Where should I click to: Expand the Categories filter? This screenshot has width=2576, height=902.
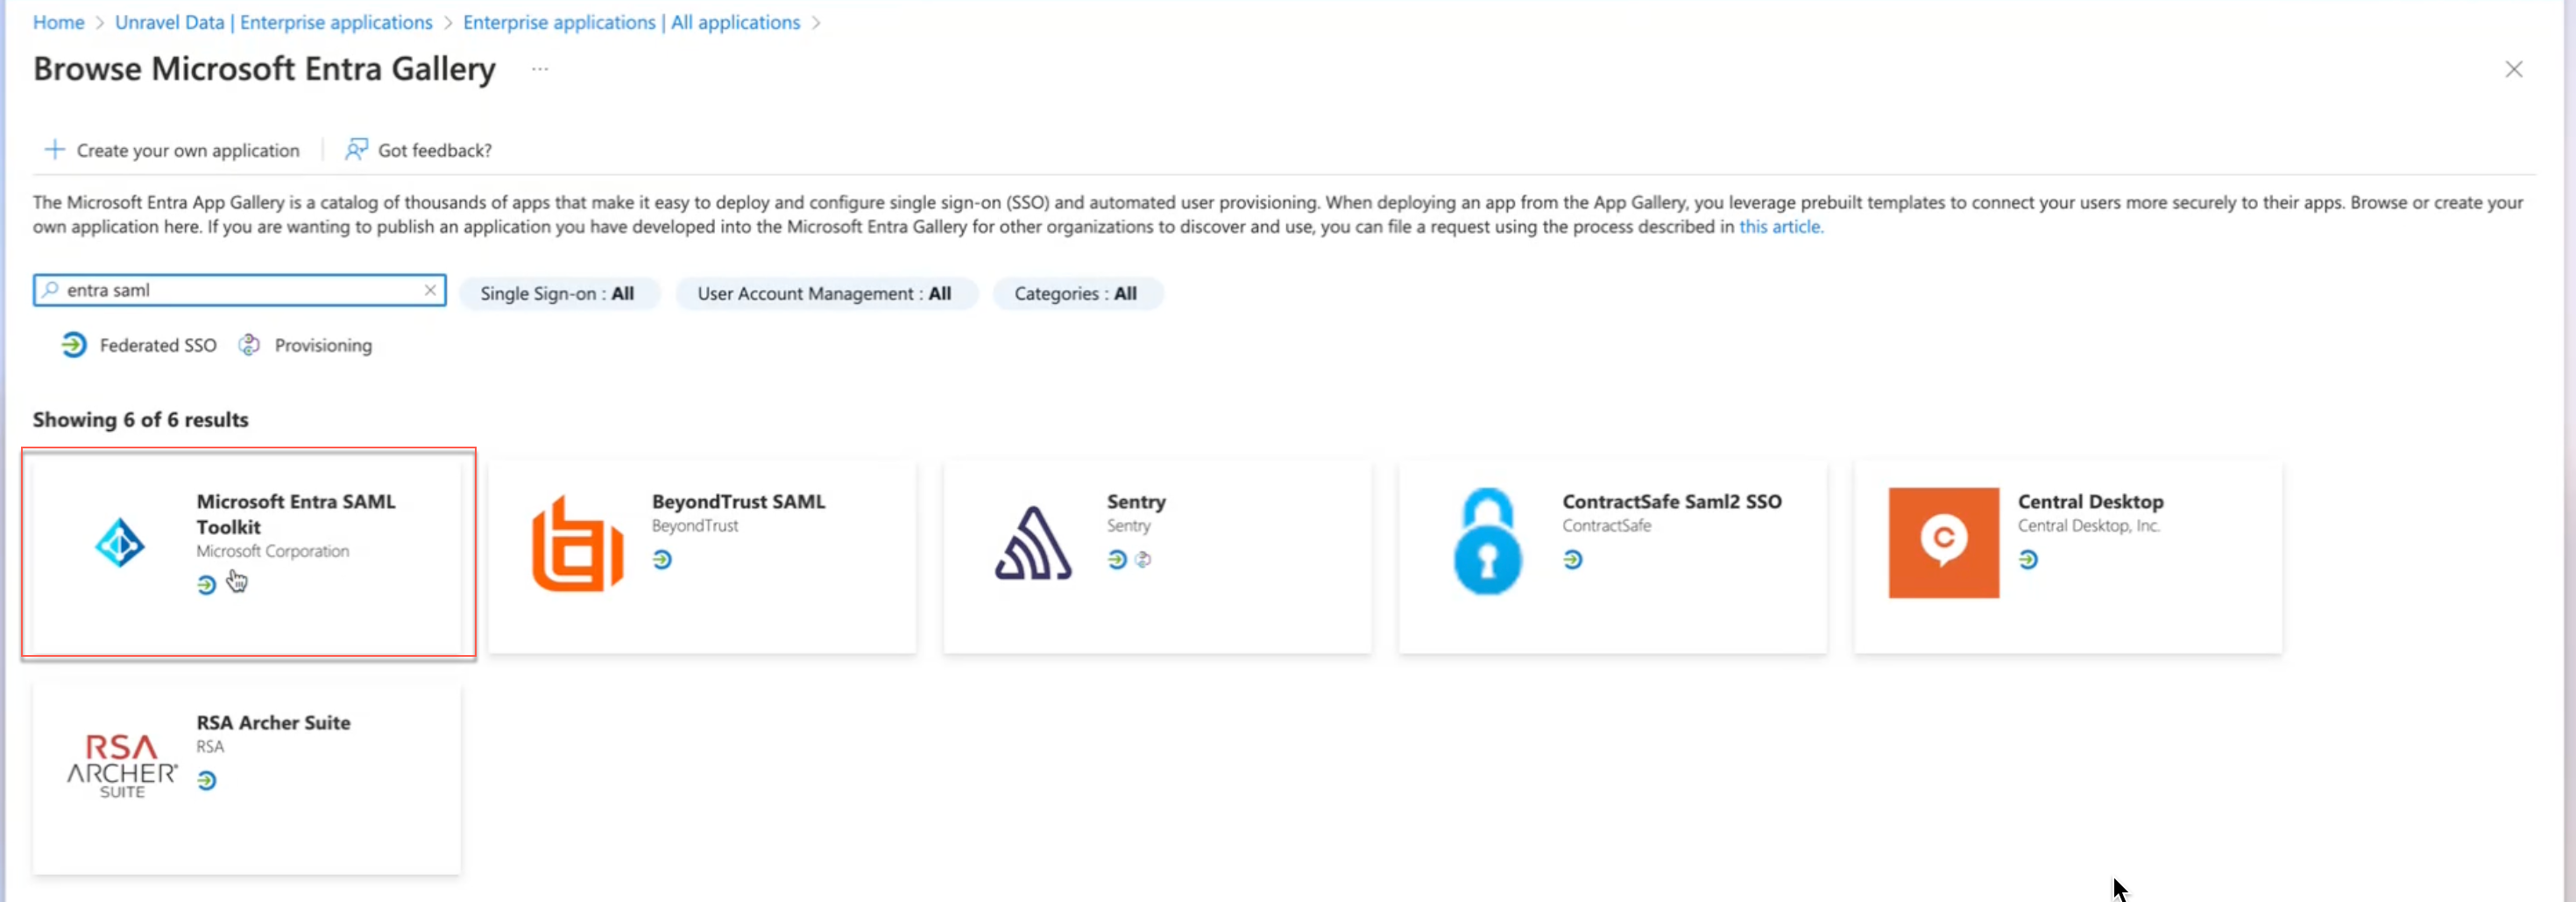[1077, 293]
